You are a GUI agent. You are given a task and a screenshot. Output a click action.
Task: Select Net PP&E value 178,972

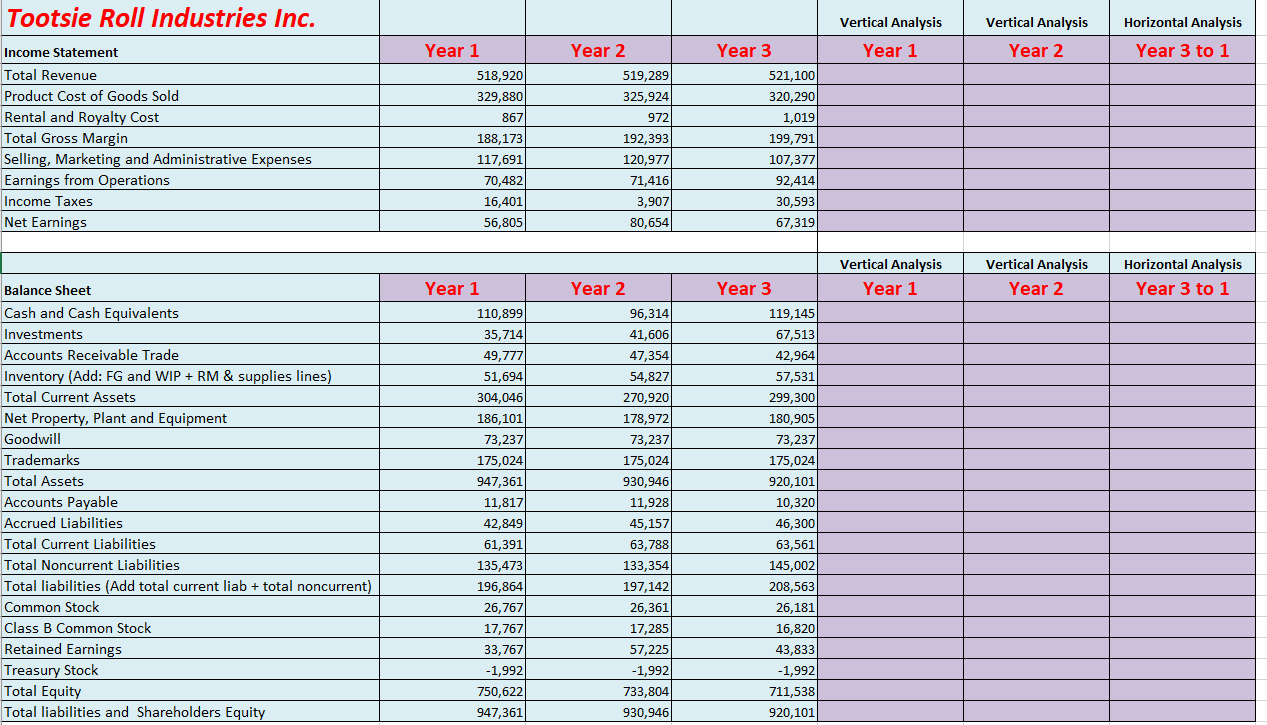[x=598, y=418]
